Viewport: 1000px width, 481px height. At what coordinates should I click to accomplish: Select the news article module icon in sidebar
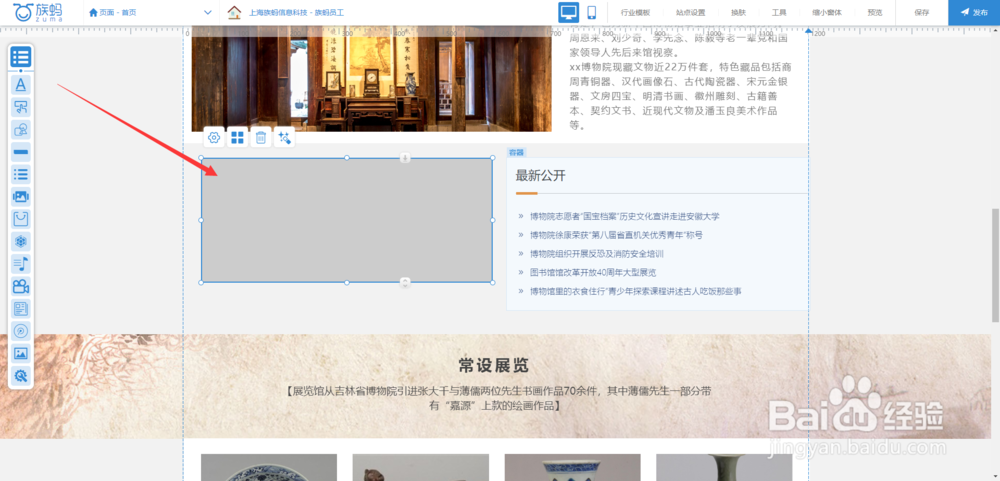[20, 309]
